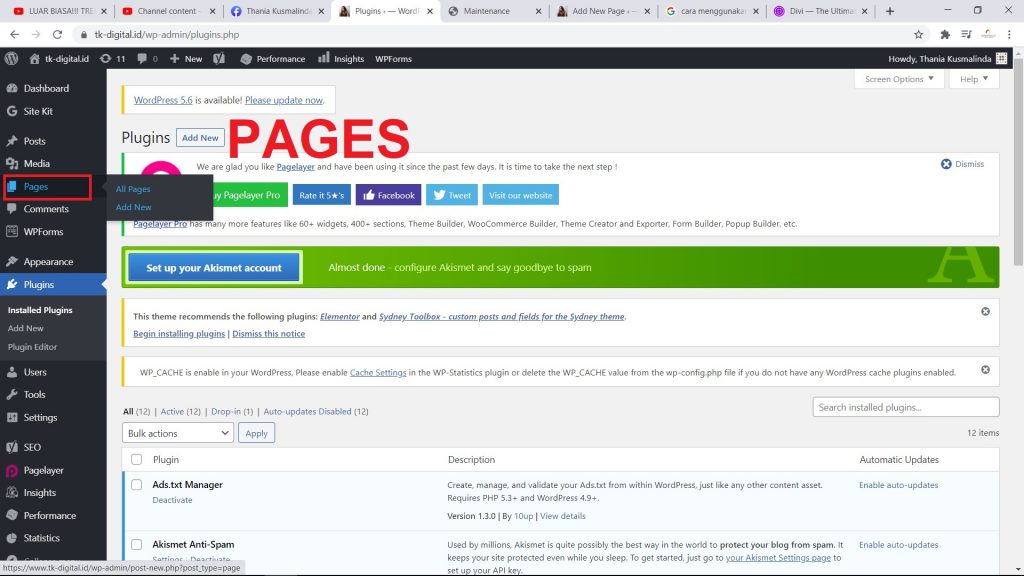Click Set up your Akismet account
Viewport: 1024px width, 576px height.
pyautogui.click(x=214, y=268)
